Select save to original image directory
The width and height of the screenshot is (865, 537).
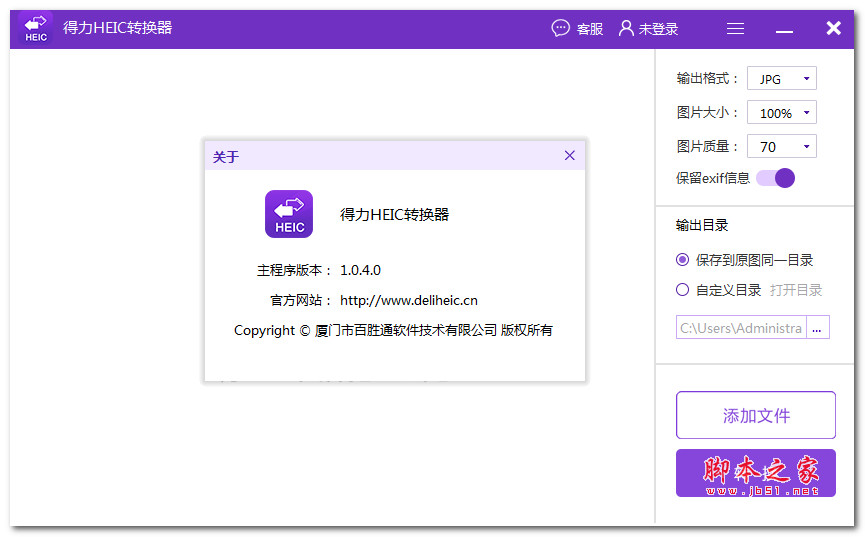pyautogui.click(x=683, y=260)
